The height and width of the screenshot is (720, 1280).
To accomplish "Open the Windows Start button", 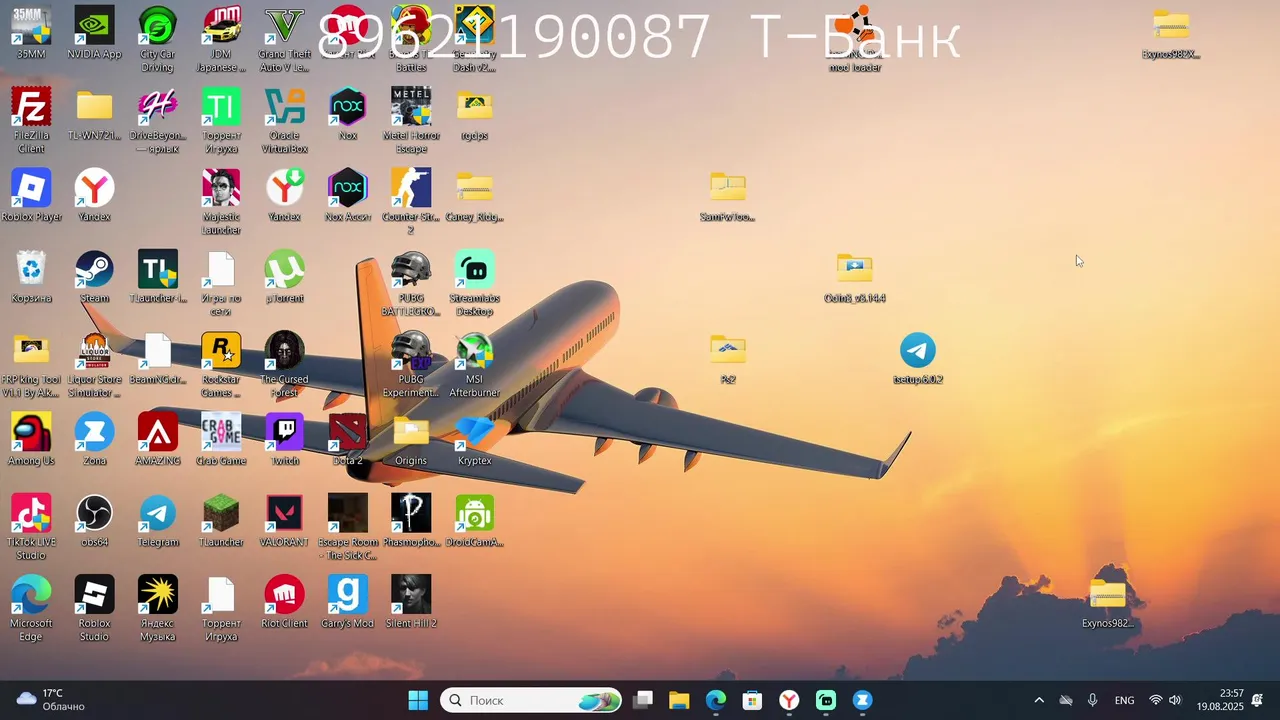I will tap(418, 700).
